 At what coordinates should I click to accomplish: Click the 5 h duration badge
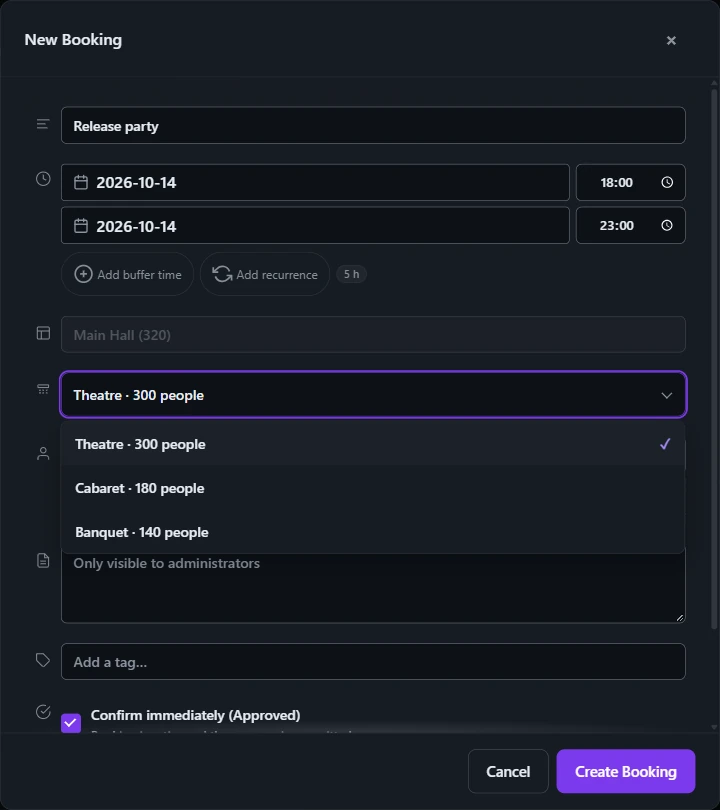tap(351, 274)
